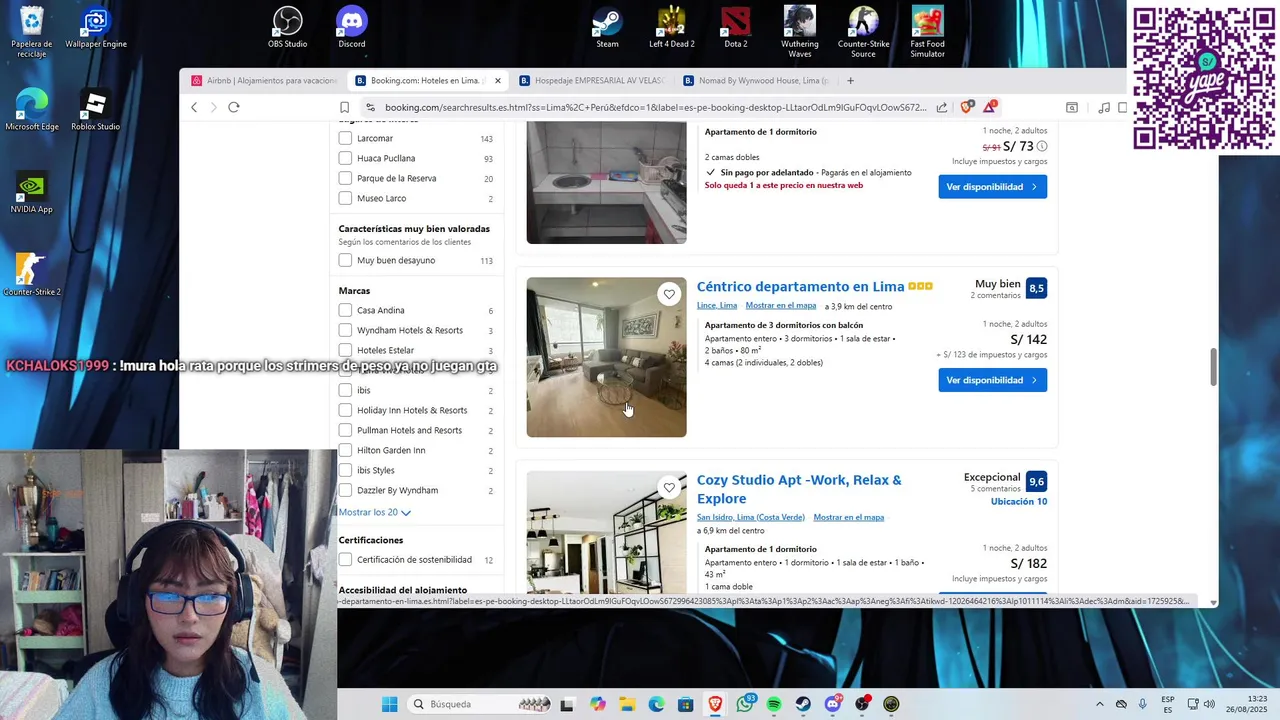This screenshot has height=720, width=1280.
Task: Open Microsoft Edge desktop shortcut
Action: 32,110
